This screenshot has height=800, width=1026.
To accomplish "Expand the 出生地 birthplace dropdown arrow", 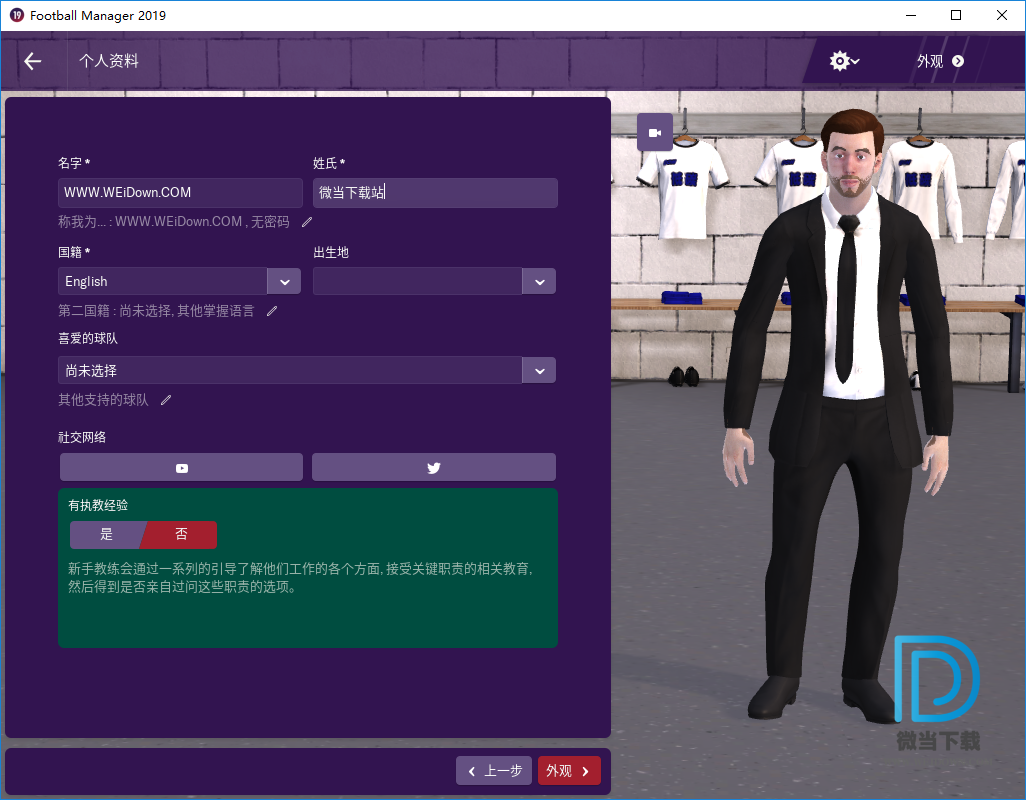I will pos(540,282).
